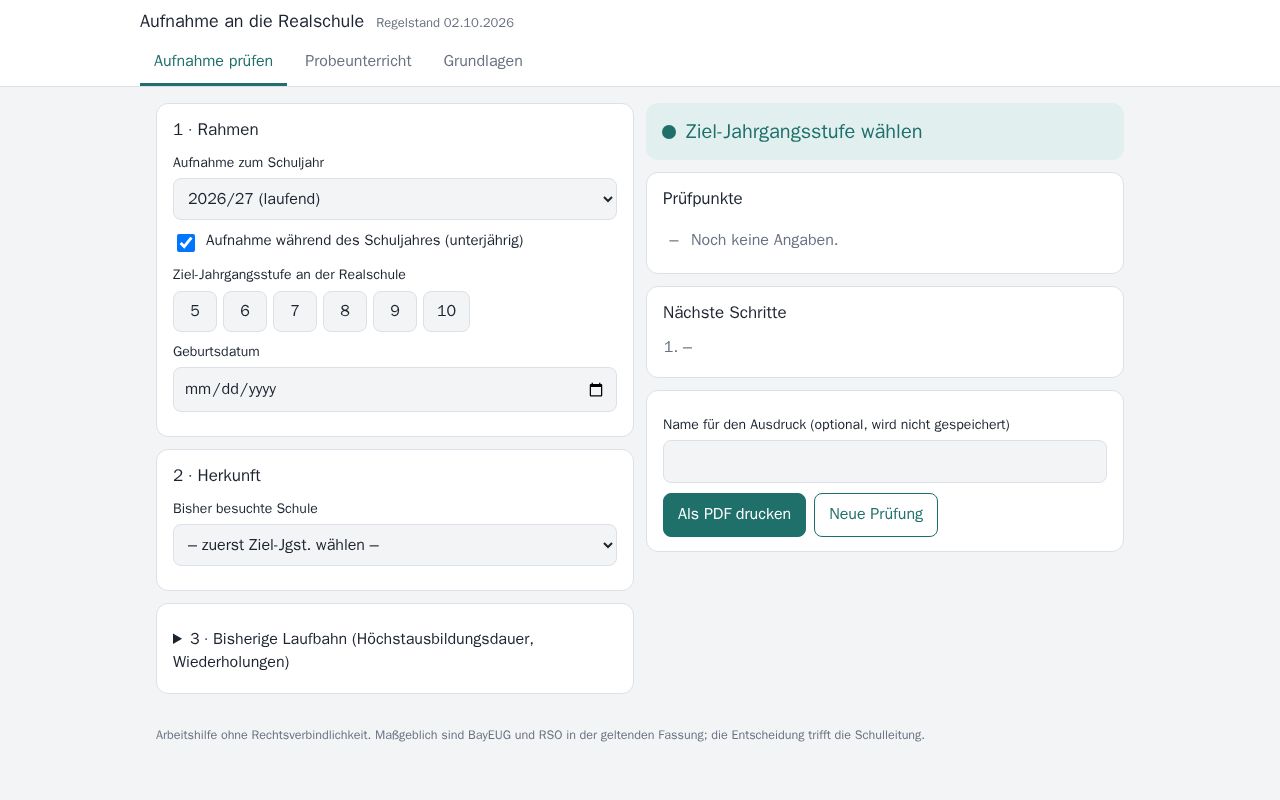Click the Regelstand 02.10.2026 text

[x=445, y=23]
